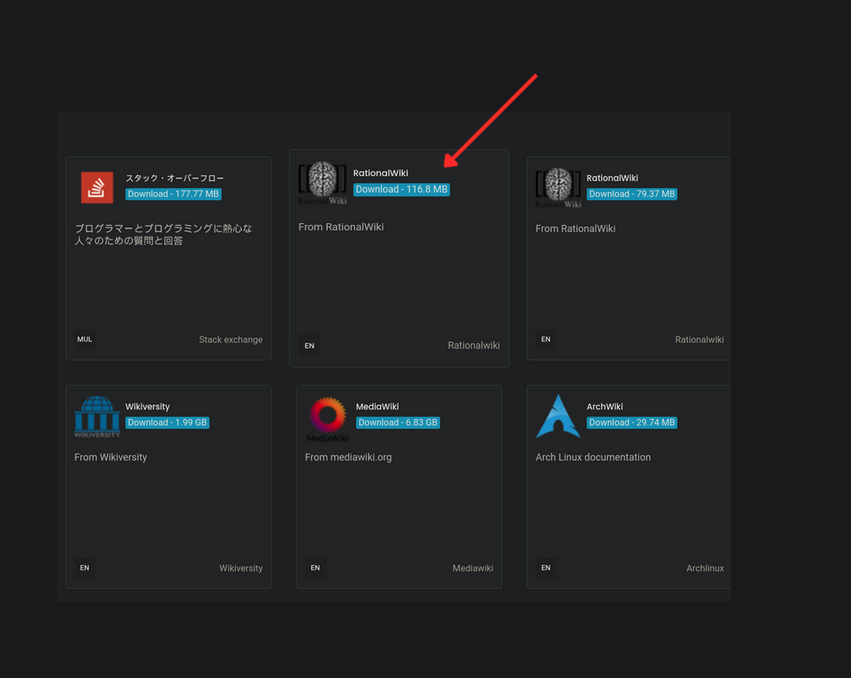The width and height of the screenshot is (851, 678).
Task: Open the Wikiversity title link
Action: 148,407
